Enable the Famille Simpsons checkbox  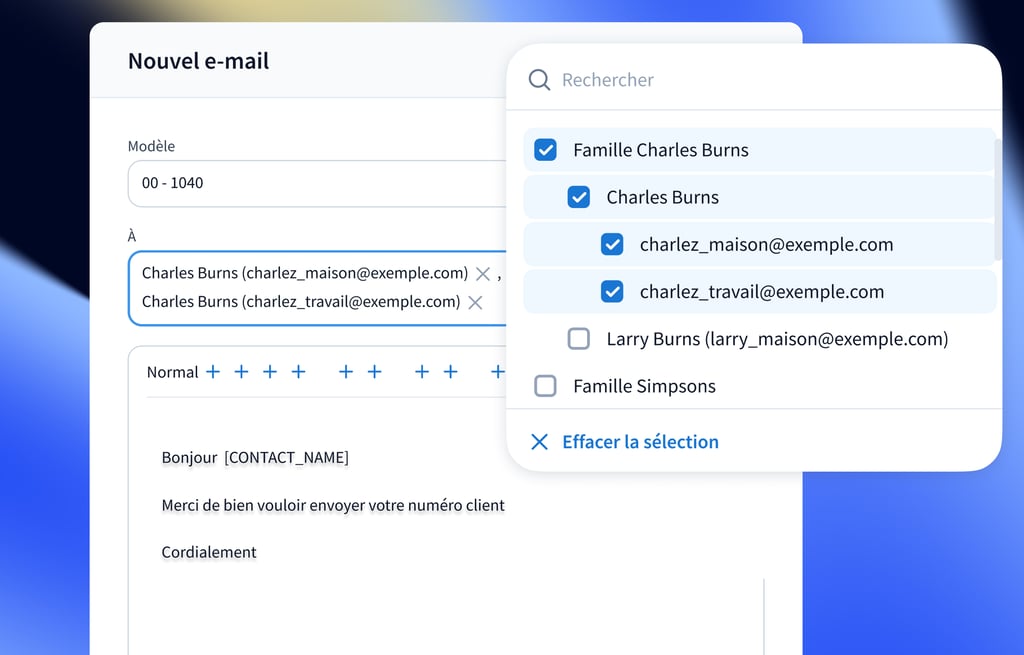tap(545, 386)
